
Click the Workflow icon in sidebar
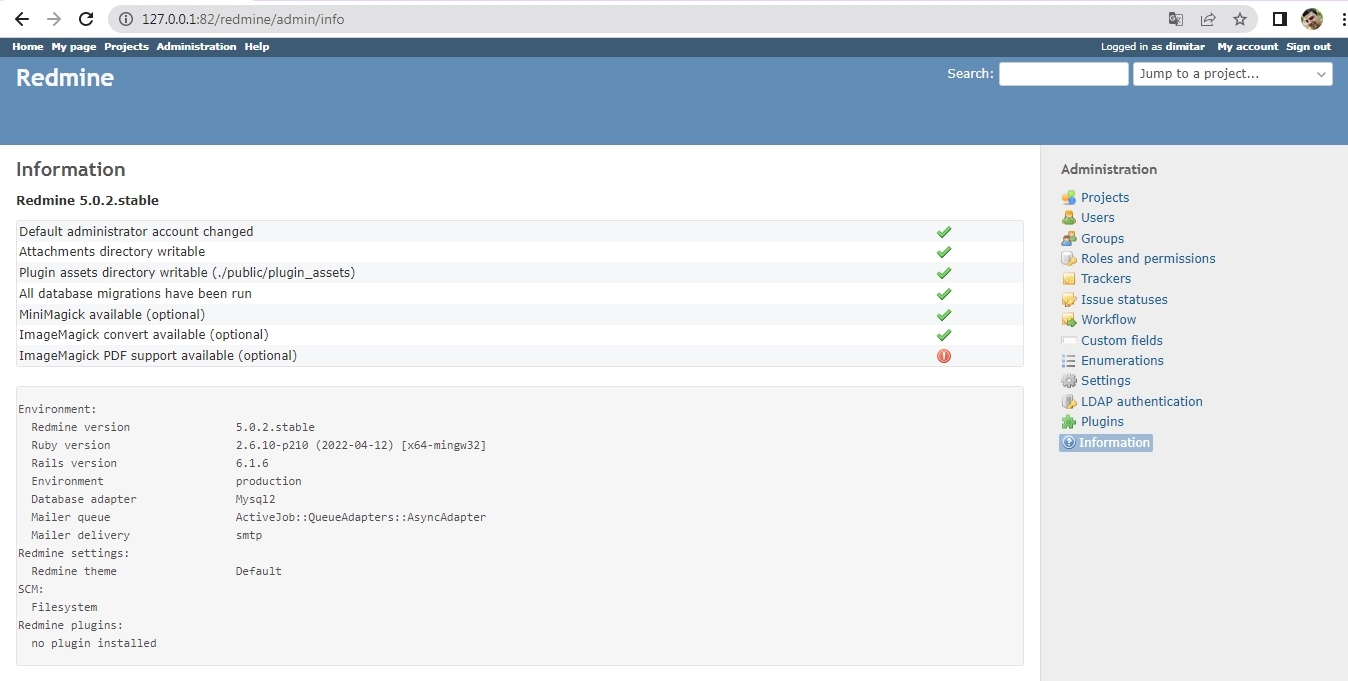click(1069, 320)
